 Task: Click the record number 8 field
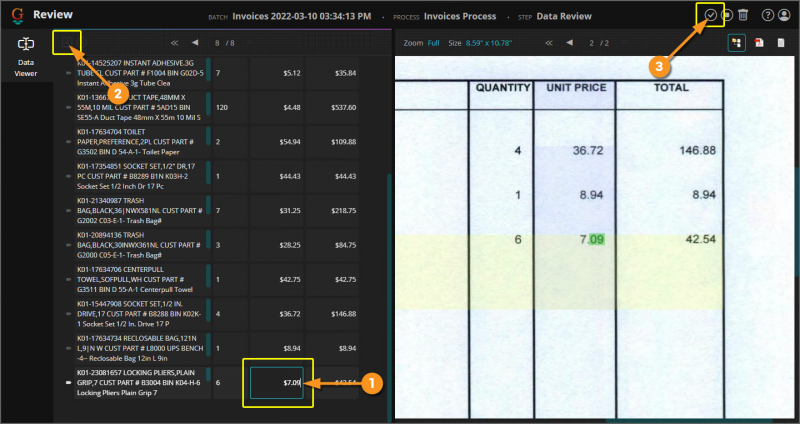pos(217,43)
